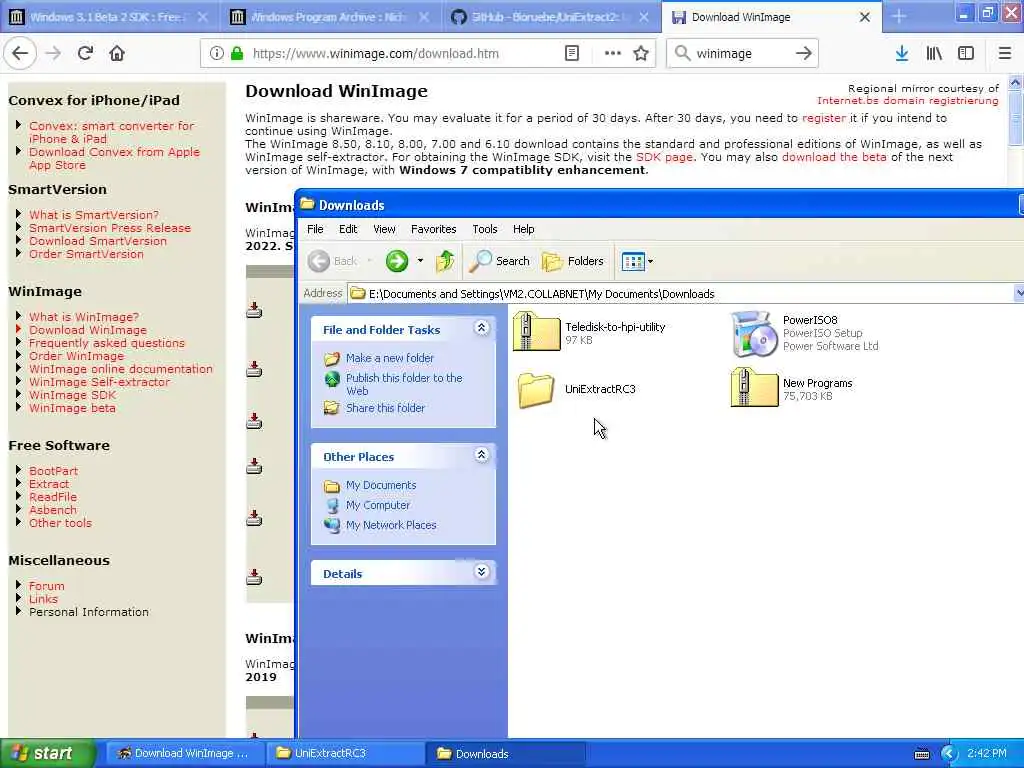
Task: Close the Download WinImage tab
Action: tap(865, 17)
